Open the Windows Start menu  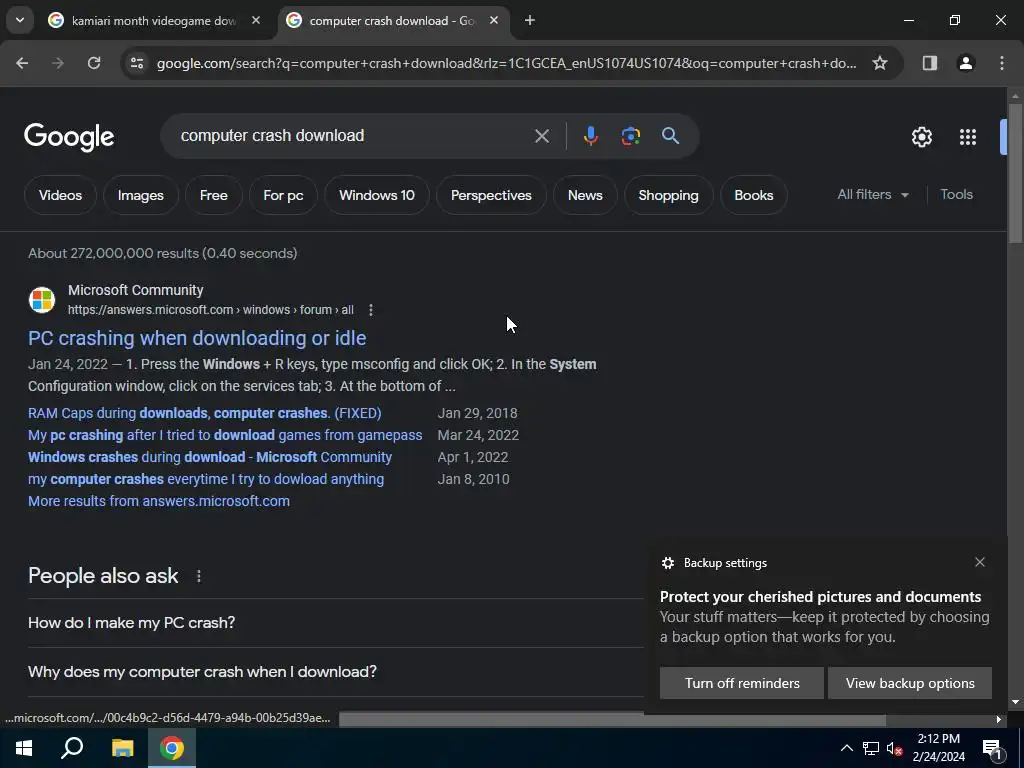pyautogui.click(x=24, y=748)
